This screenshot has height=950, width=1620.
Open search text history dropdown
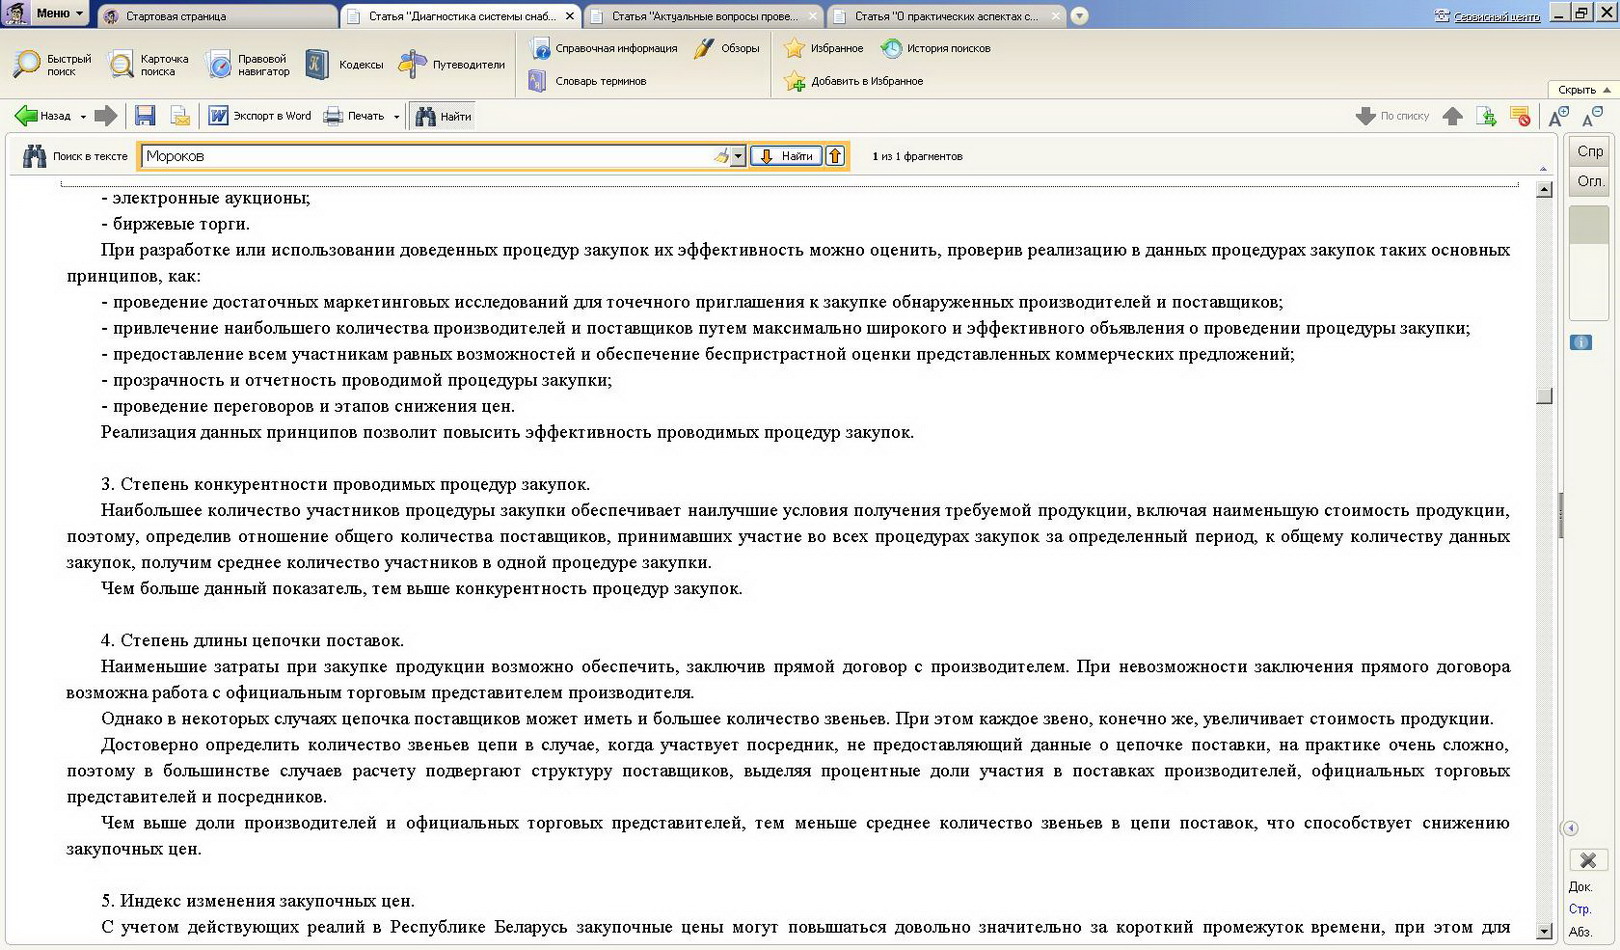[738, 156]
